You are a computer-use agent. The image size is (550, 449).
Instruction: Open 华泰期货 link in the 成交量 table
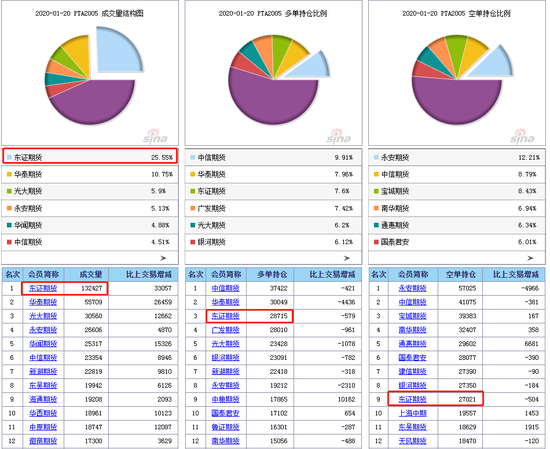43,302
